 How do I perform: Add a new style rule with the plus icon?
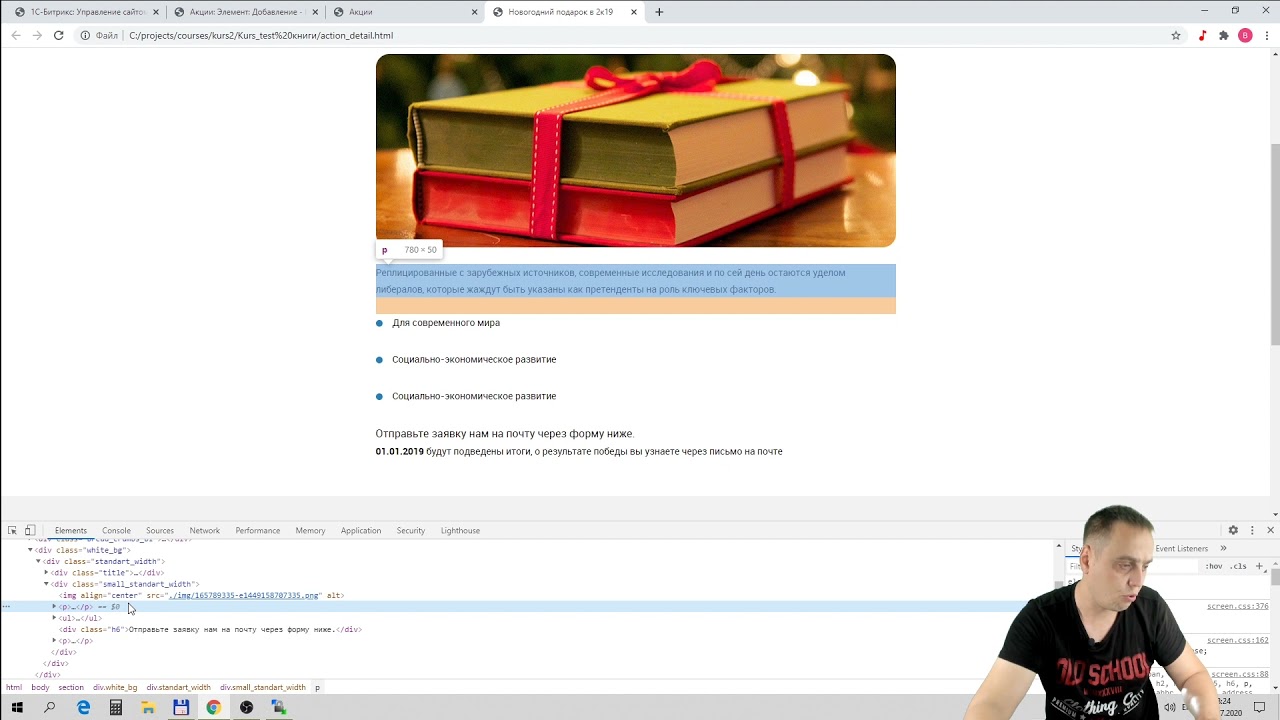pos(1261,566)
